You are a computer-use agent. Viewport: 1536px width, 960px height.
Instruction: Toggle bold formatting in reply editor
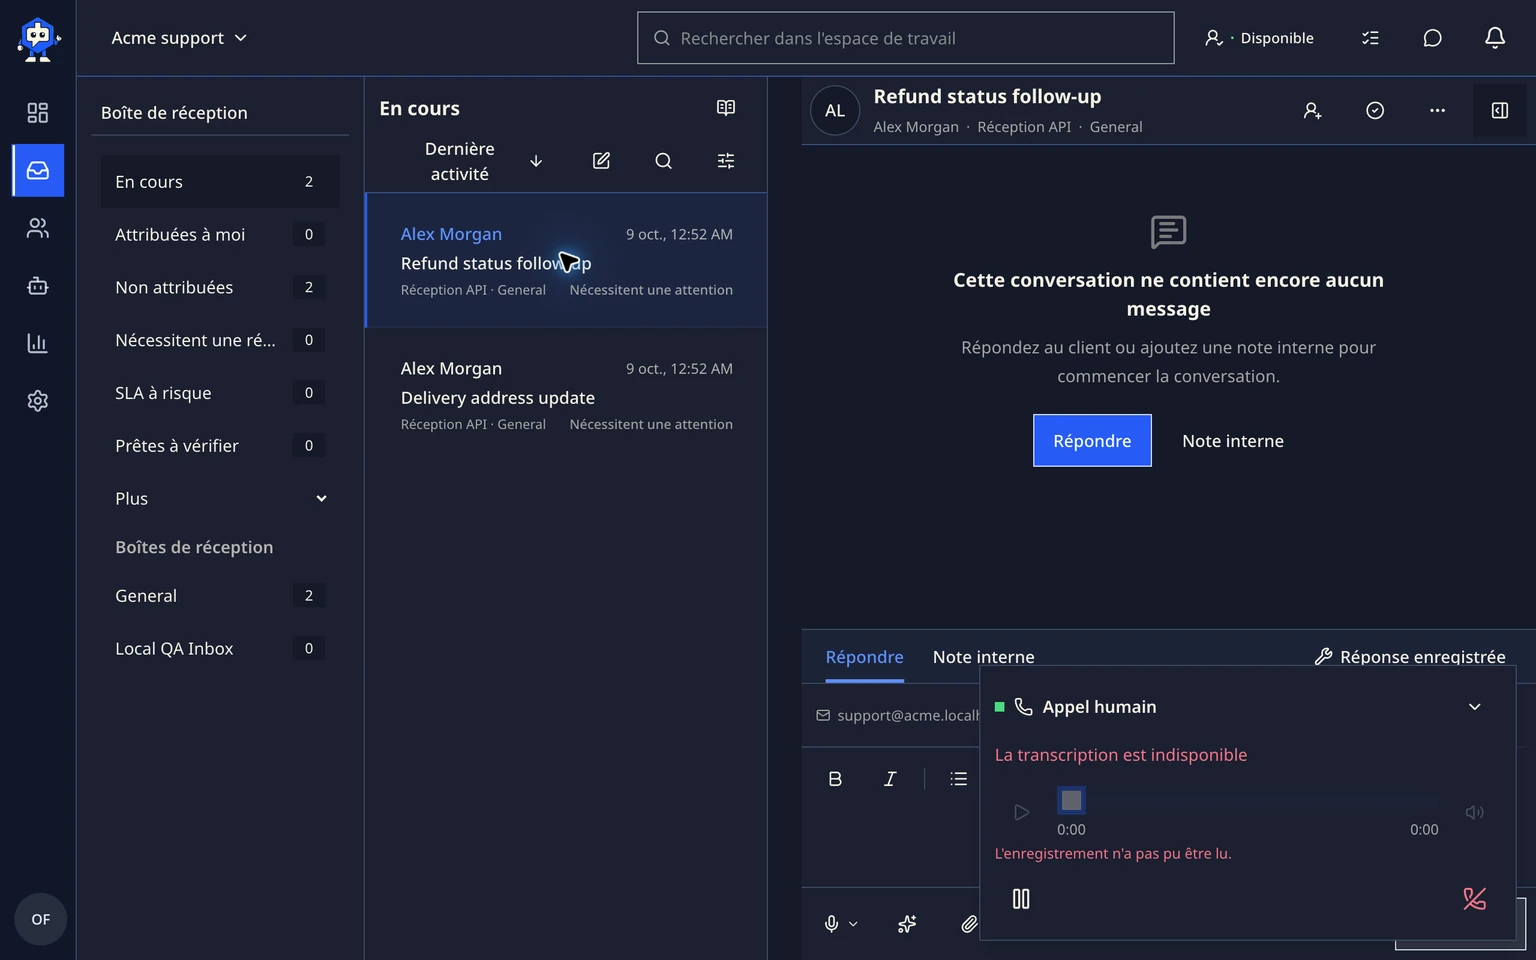click(835, 779)
